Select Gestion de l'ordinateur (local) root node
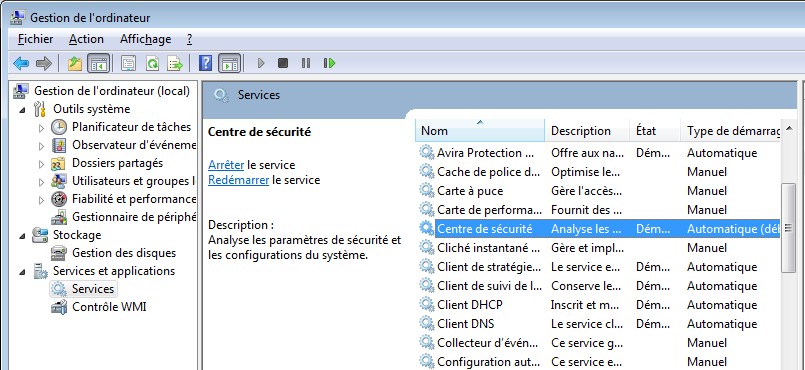Image resolution: width=805 pixels, height=370 pixels. click(x=111, y=91)
